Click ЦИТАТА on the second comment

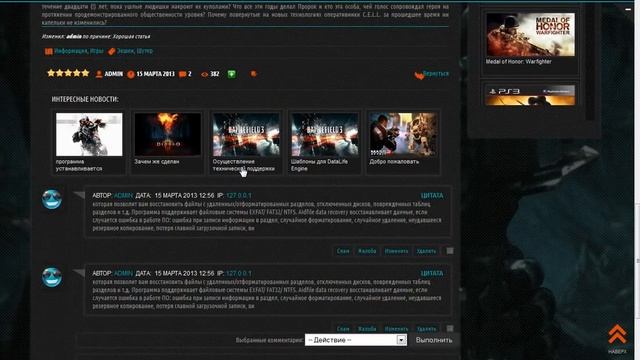(x=432, y=273)
